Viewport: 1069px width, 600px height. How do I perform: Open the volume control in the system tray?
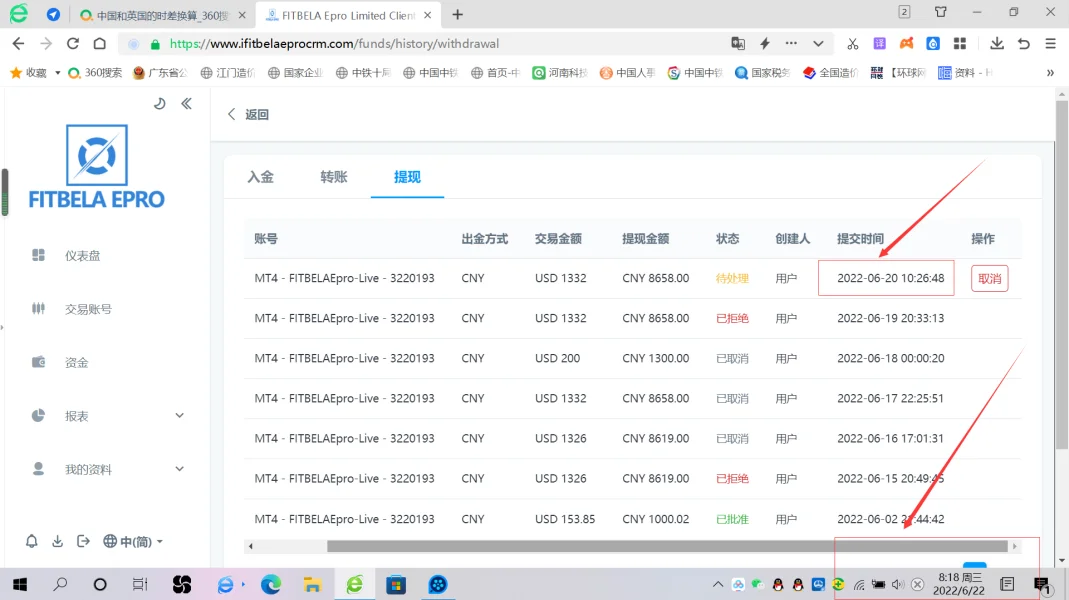[x=897, y=585]
